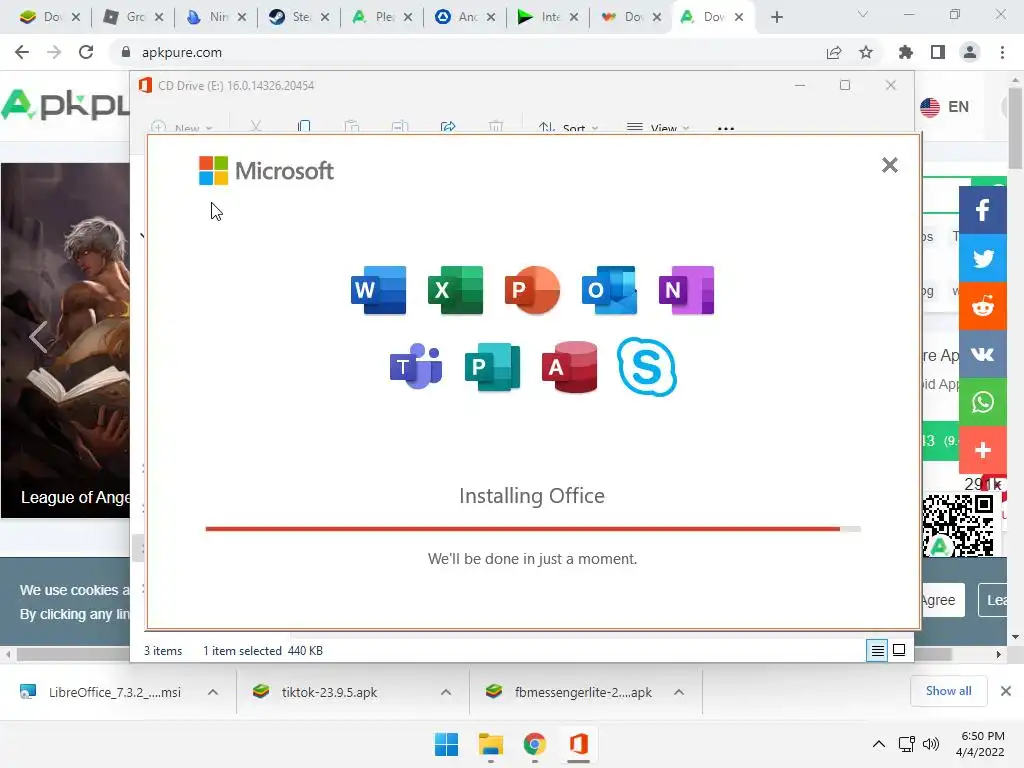Image resolution: width=1024 pixels, height=768 pixels.
Task: Open Chrome profile avatar
Action: pyautogui.click(x=970, y=52)
